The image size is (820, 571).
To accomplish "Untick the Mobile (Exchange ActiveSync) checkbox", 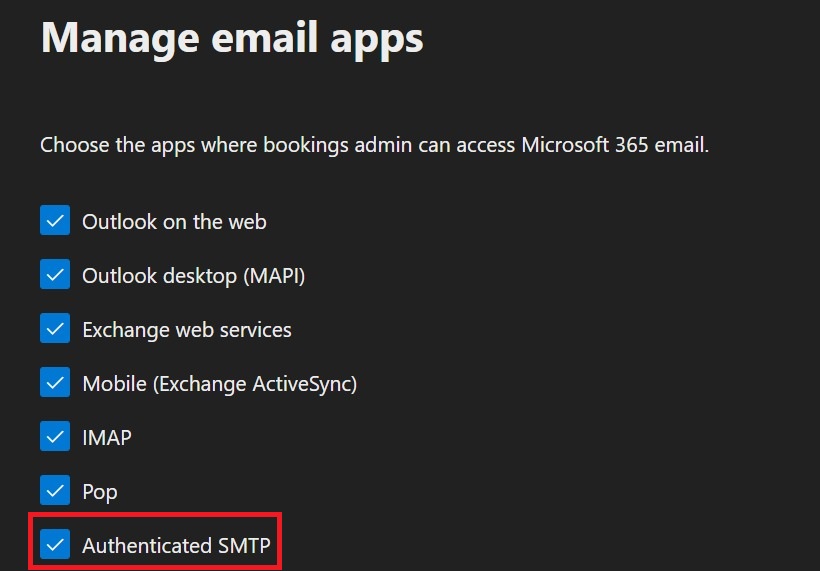I will tap(55, 383).
